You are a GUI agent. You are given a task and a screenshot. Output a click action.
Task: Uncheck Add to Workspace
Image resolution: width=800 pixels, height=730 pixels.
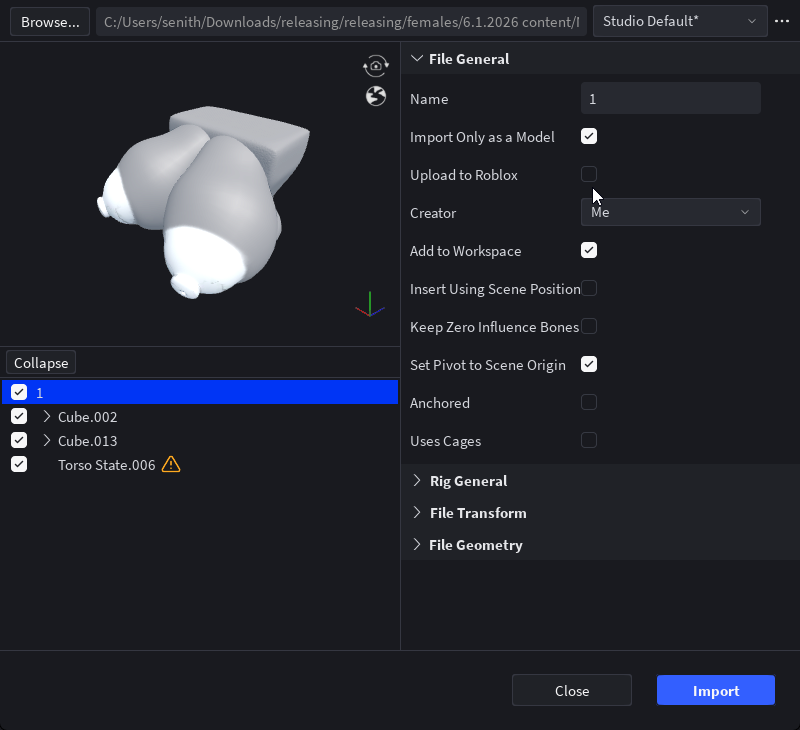(589, 250)
